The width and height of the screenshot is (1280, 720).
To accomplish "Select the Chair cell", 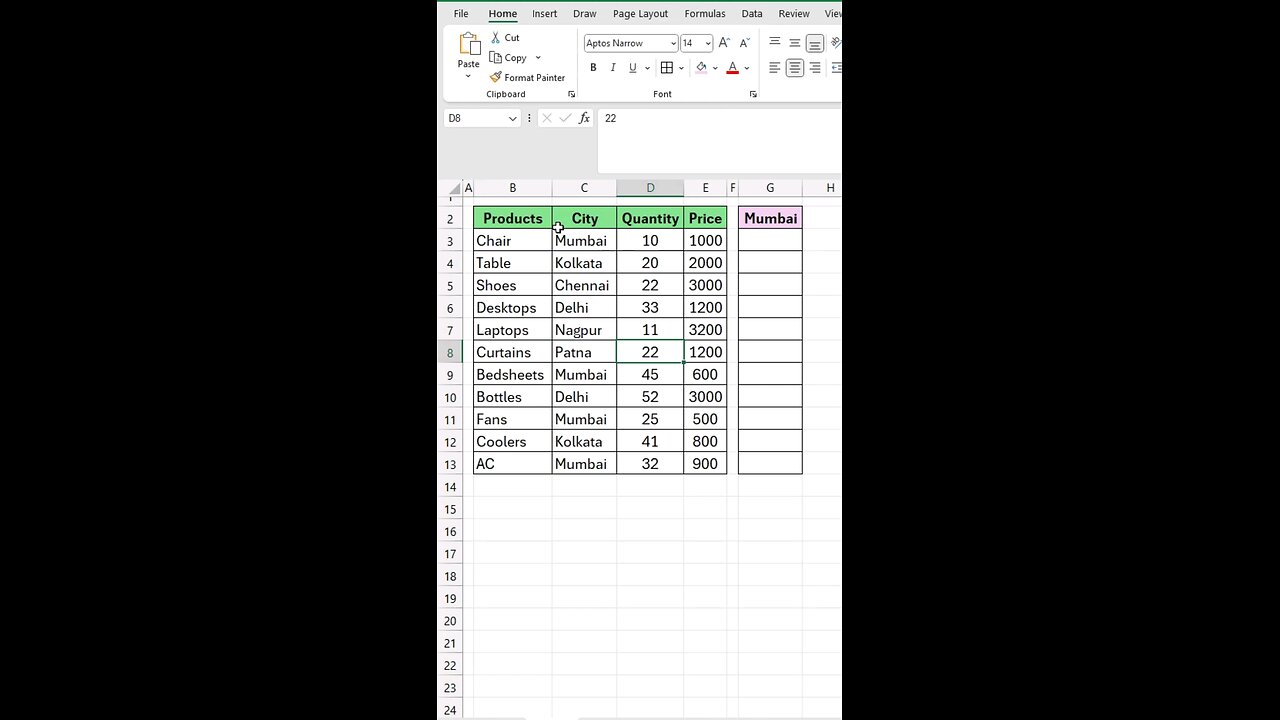I will coord(513,241).
